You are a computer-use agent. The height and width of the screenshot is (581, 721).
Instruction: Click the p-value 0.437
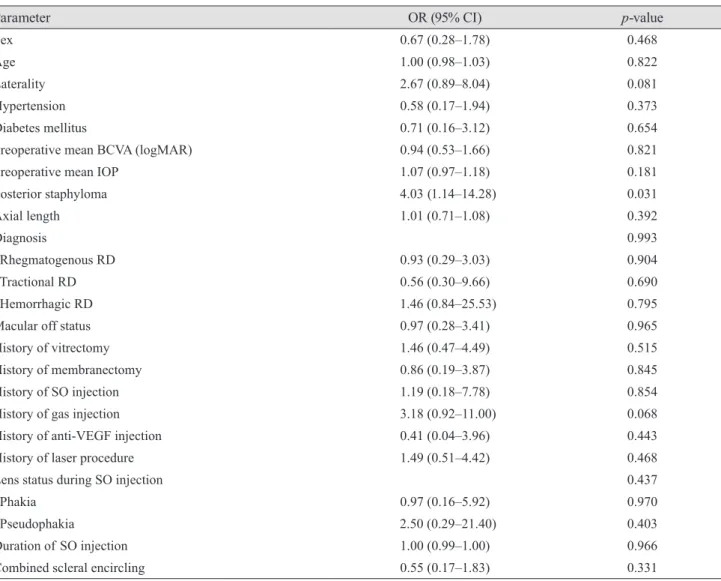click(x=642, y=480)
